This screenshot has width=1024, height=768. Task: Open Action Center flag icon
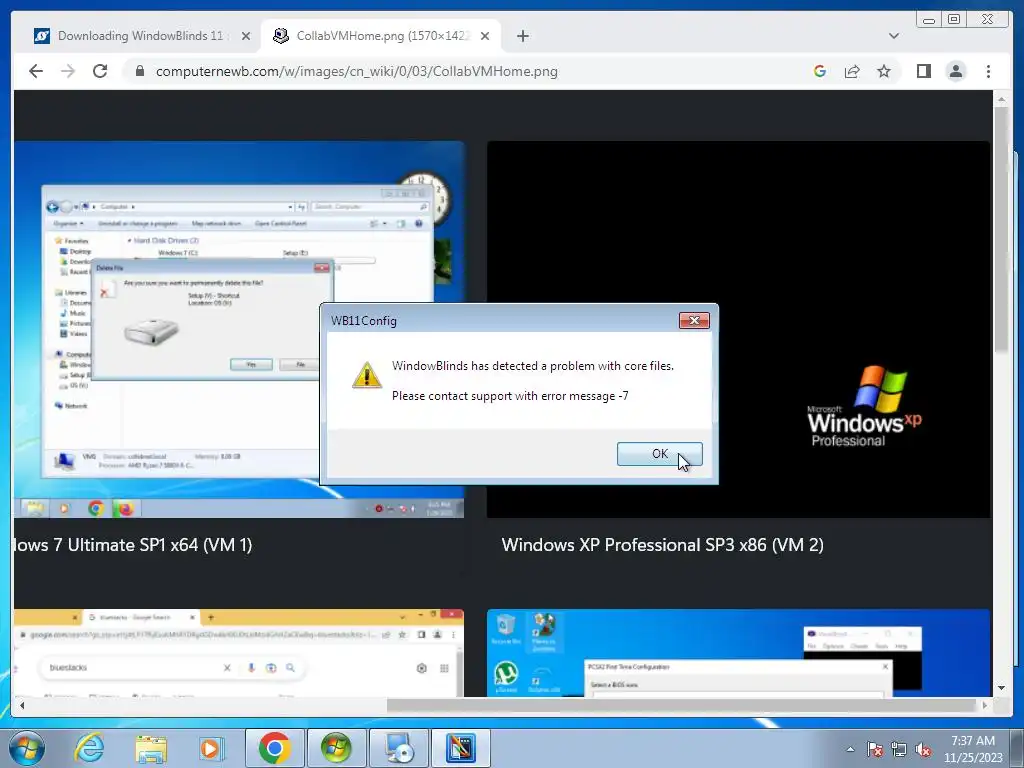point(875,749)
